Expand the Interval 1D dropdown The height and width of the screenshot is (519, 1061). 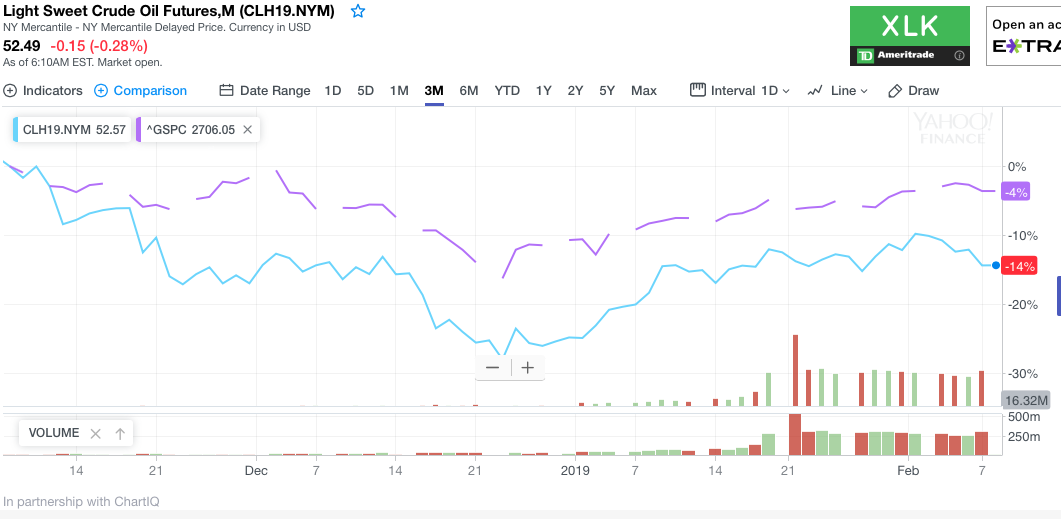(x=740, y=91)
